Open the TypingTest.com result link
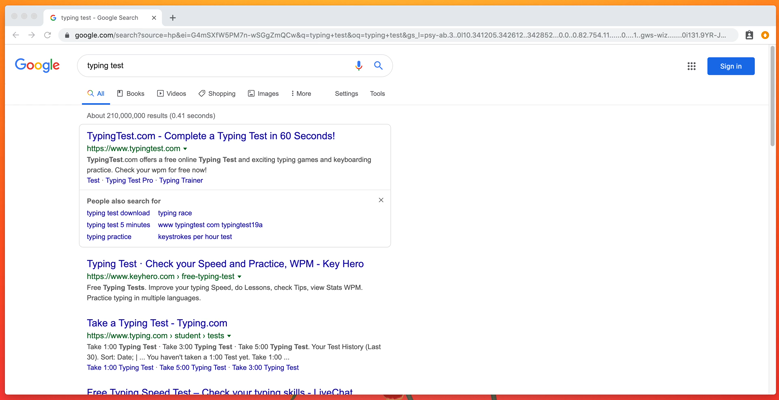Viewport: 779px width, 400px height. pyautogui.click(x=210, y=136)
